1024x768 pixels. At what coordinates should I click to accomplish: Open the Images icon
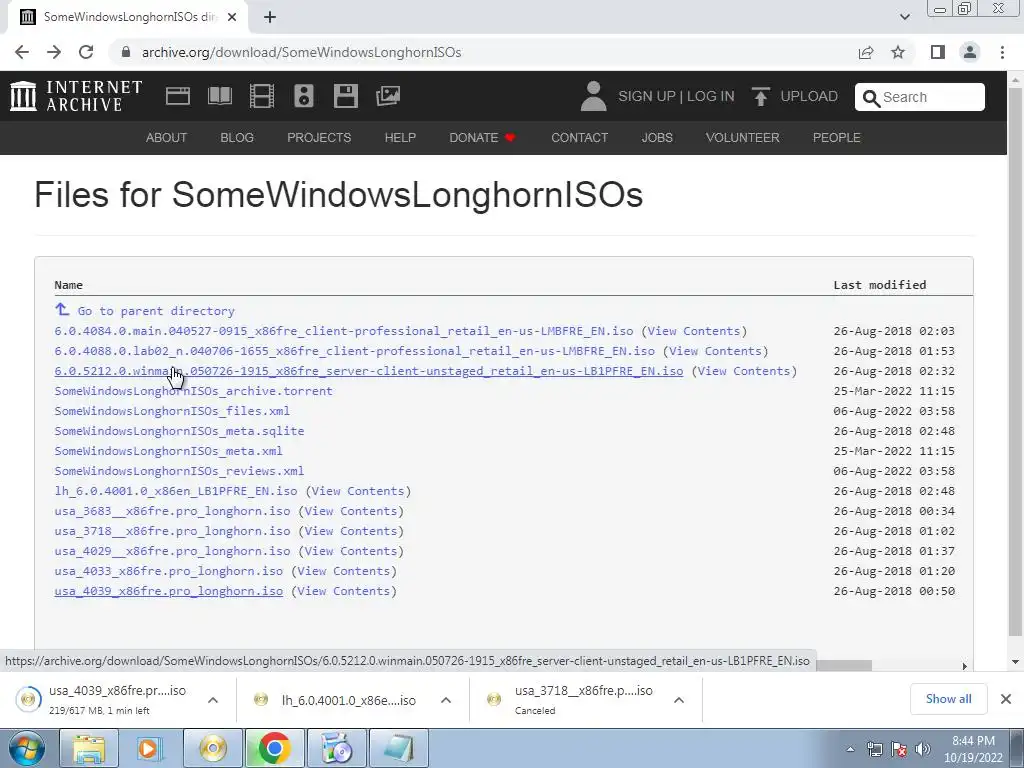388,96
